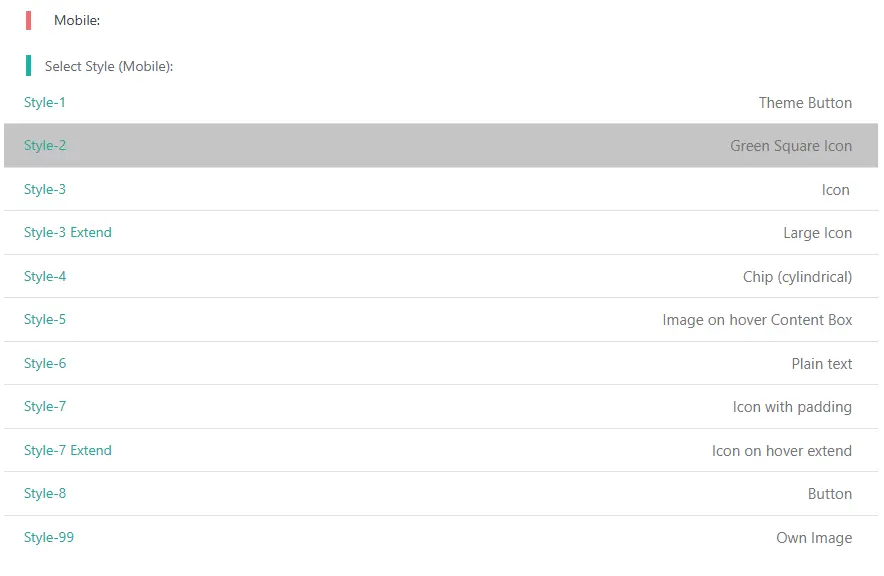The width and height of the screenshot is (884, 576).
Task: Click the "Green Square Icon" label
Action: coord(791,146)
